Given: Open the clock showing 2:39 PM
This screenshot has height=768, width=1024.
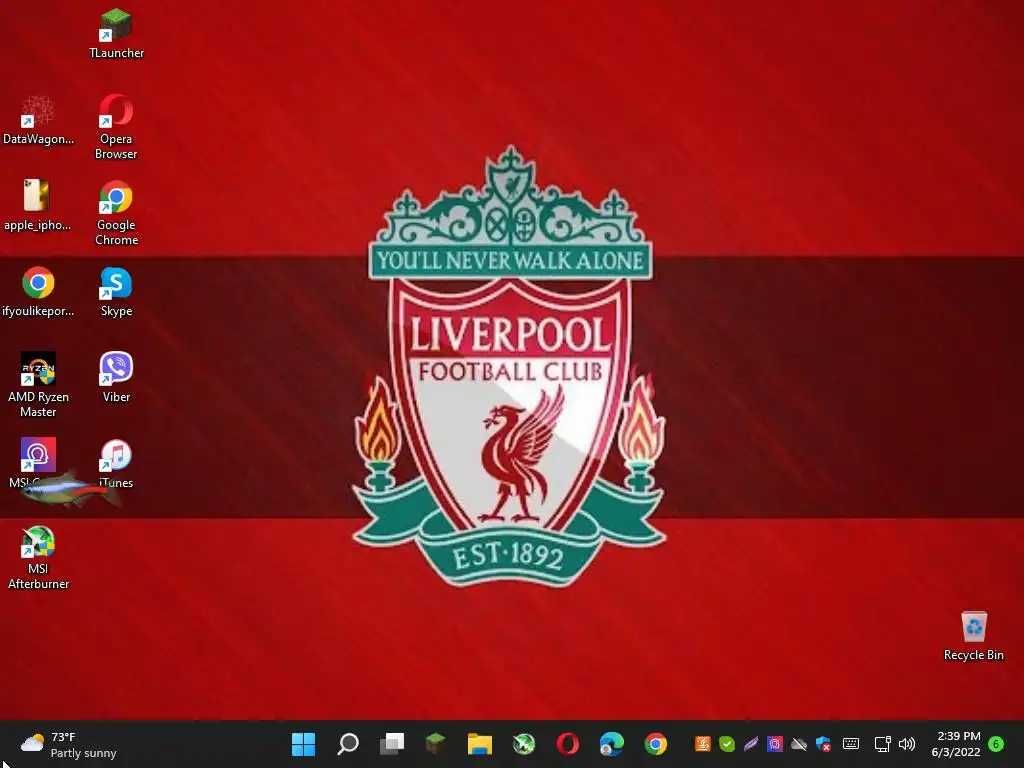Looking at the screenshot, I should tap(956, 744).
